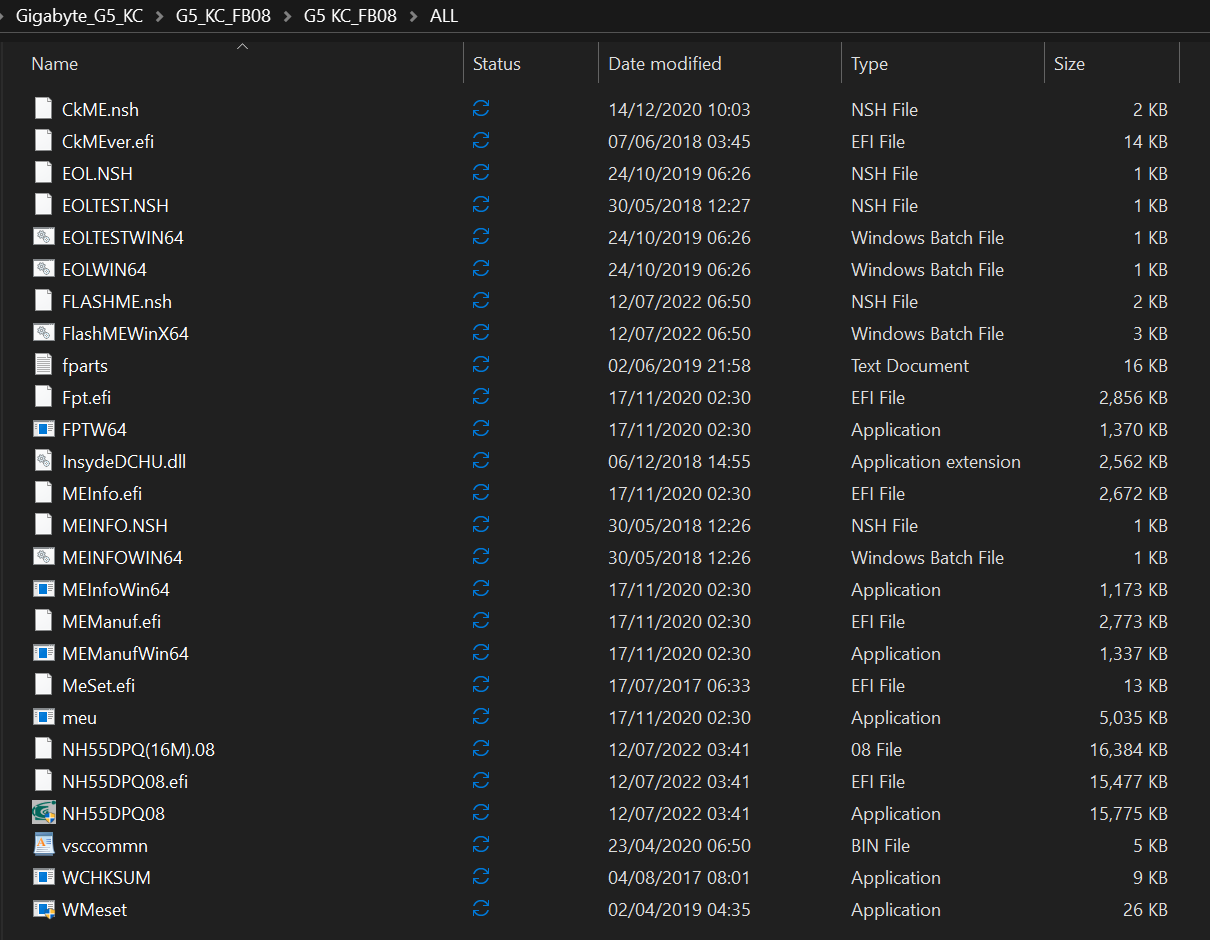Click the sync status icon for Fpt.efi
This screenshot has width=1210, height=940.
click(x=481, y=397)
